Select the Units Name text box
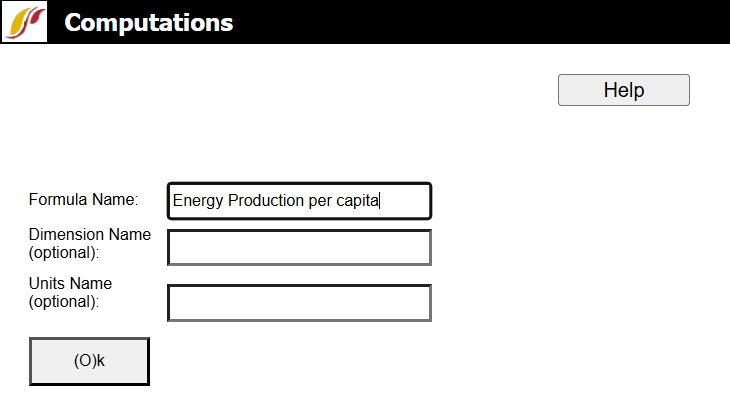Screen dimensions: 730x406 click(299, 303)
